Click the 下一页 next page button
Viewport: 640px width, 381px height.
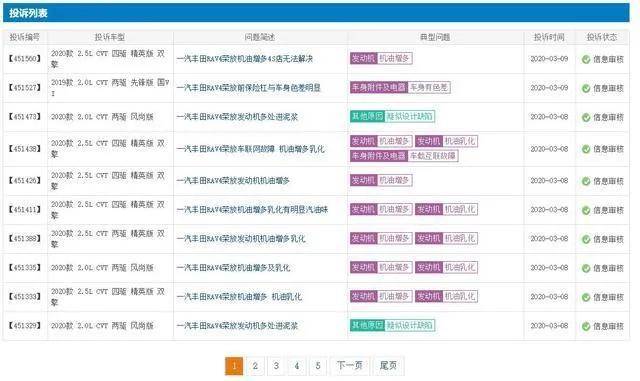(x=350, y=366)
